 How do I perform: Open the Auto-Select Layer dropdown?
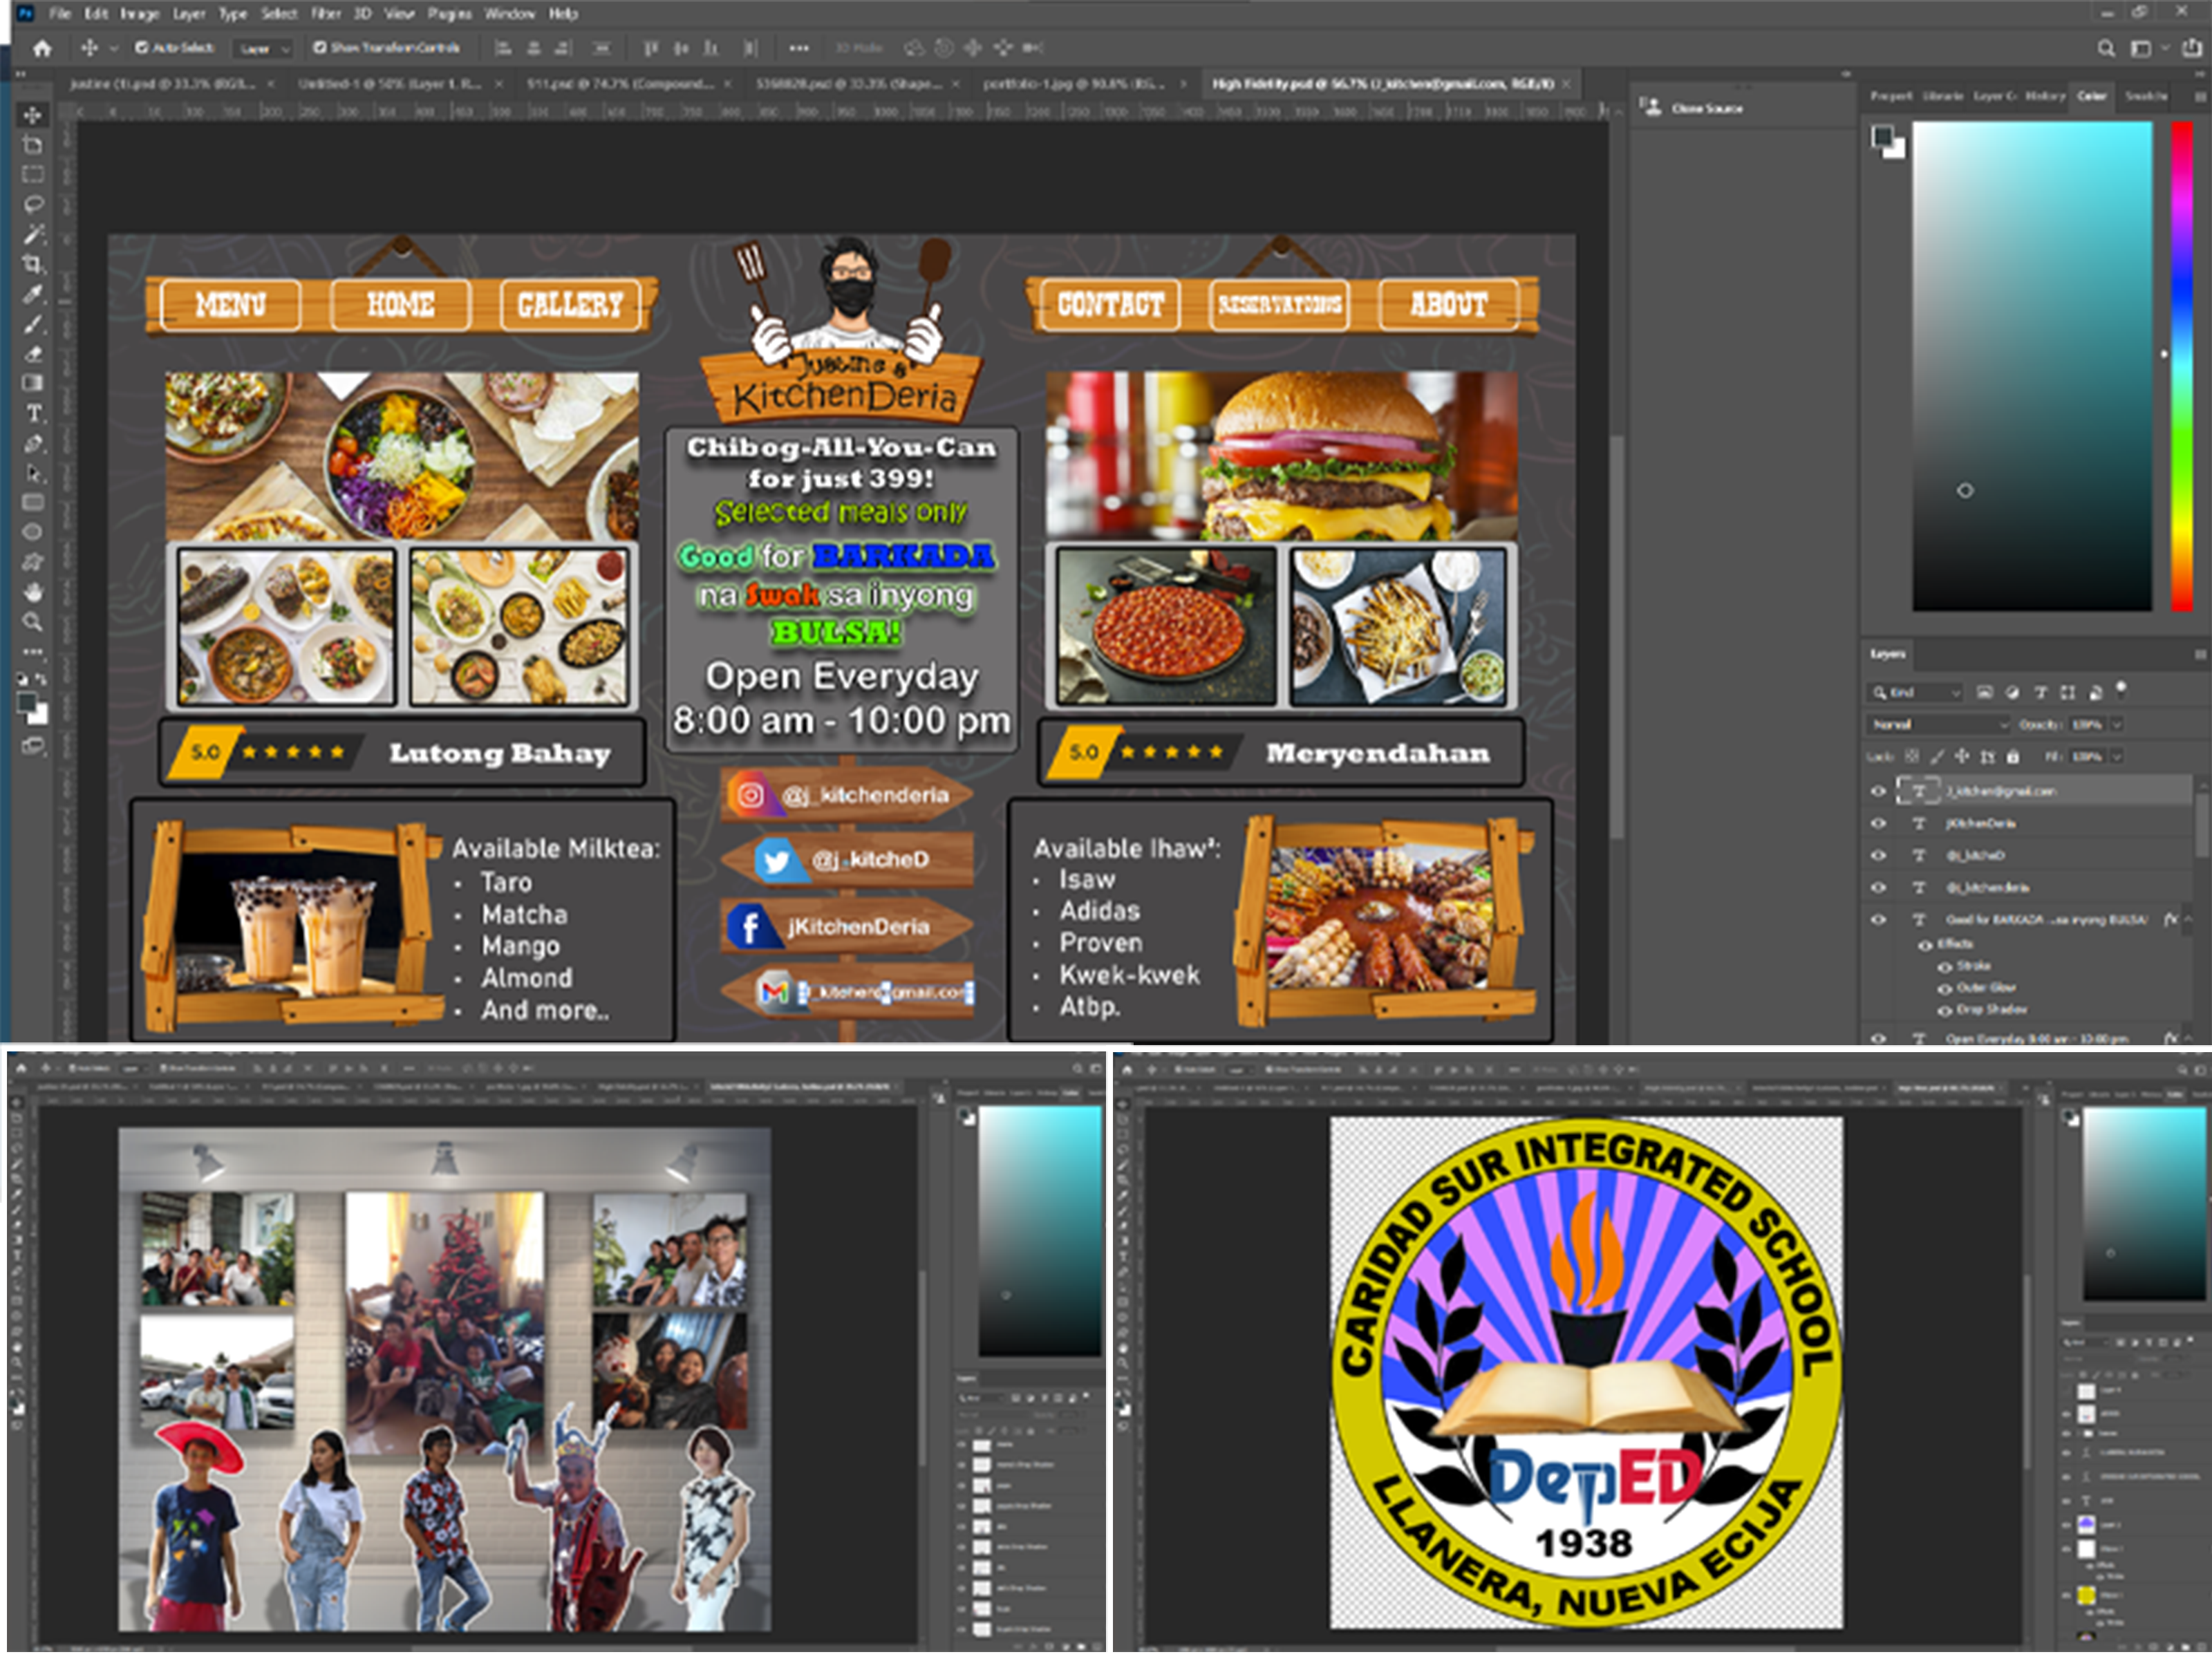point(264,48)
